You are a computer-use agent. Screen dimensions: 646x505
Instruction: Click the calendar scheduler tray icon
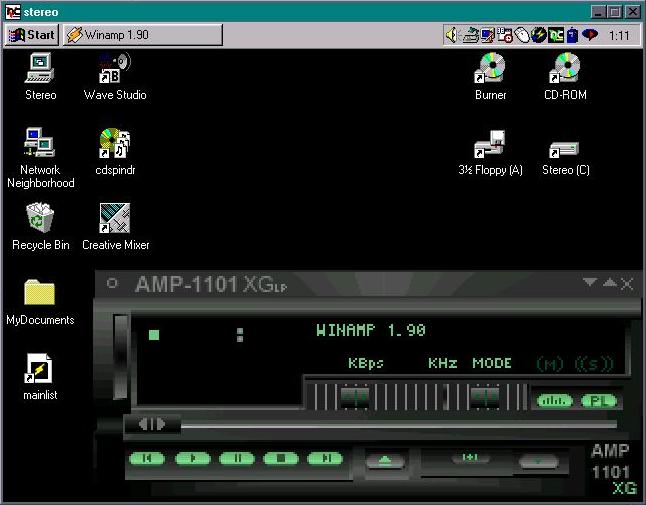coord(505,35)
